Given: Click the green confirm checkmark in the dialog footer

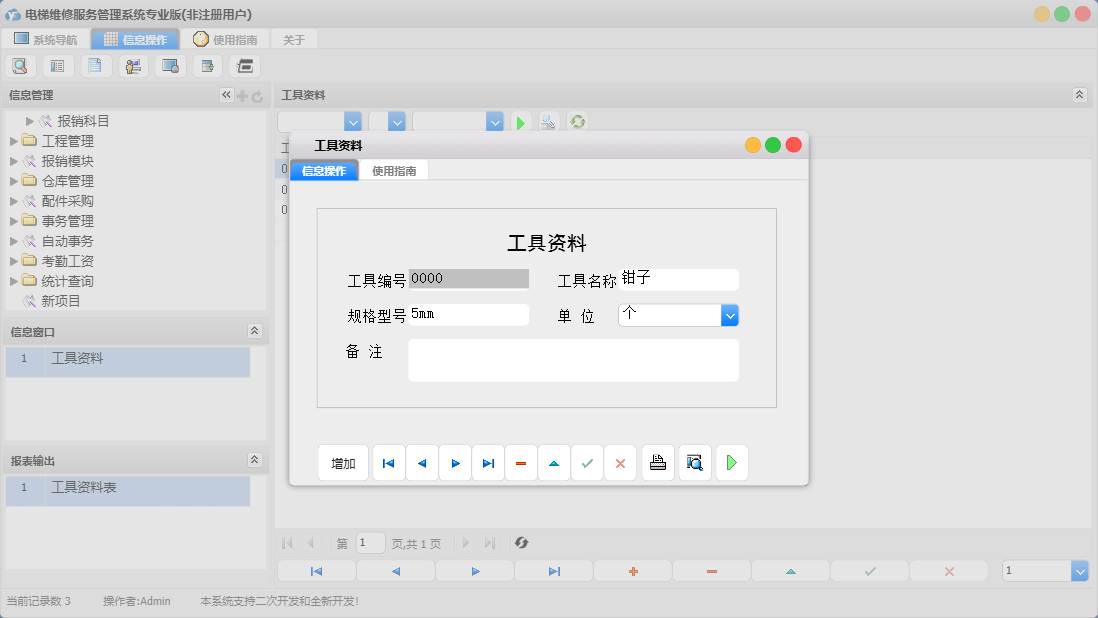Looking at the screenshot, I should 587,462.
